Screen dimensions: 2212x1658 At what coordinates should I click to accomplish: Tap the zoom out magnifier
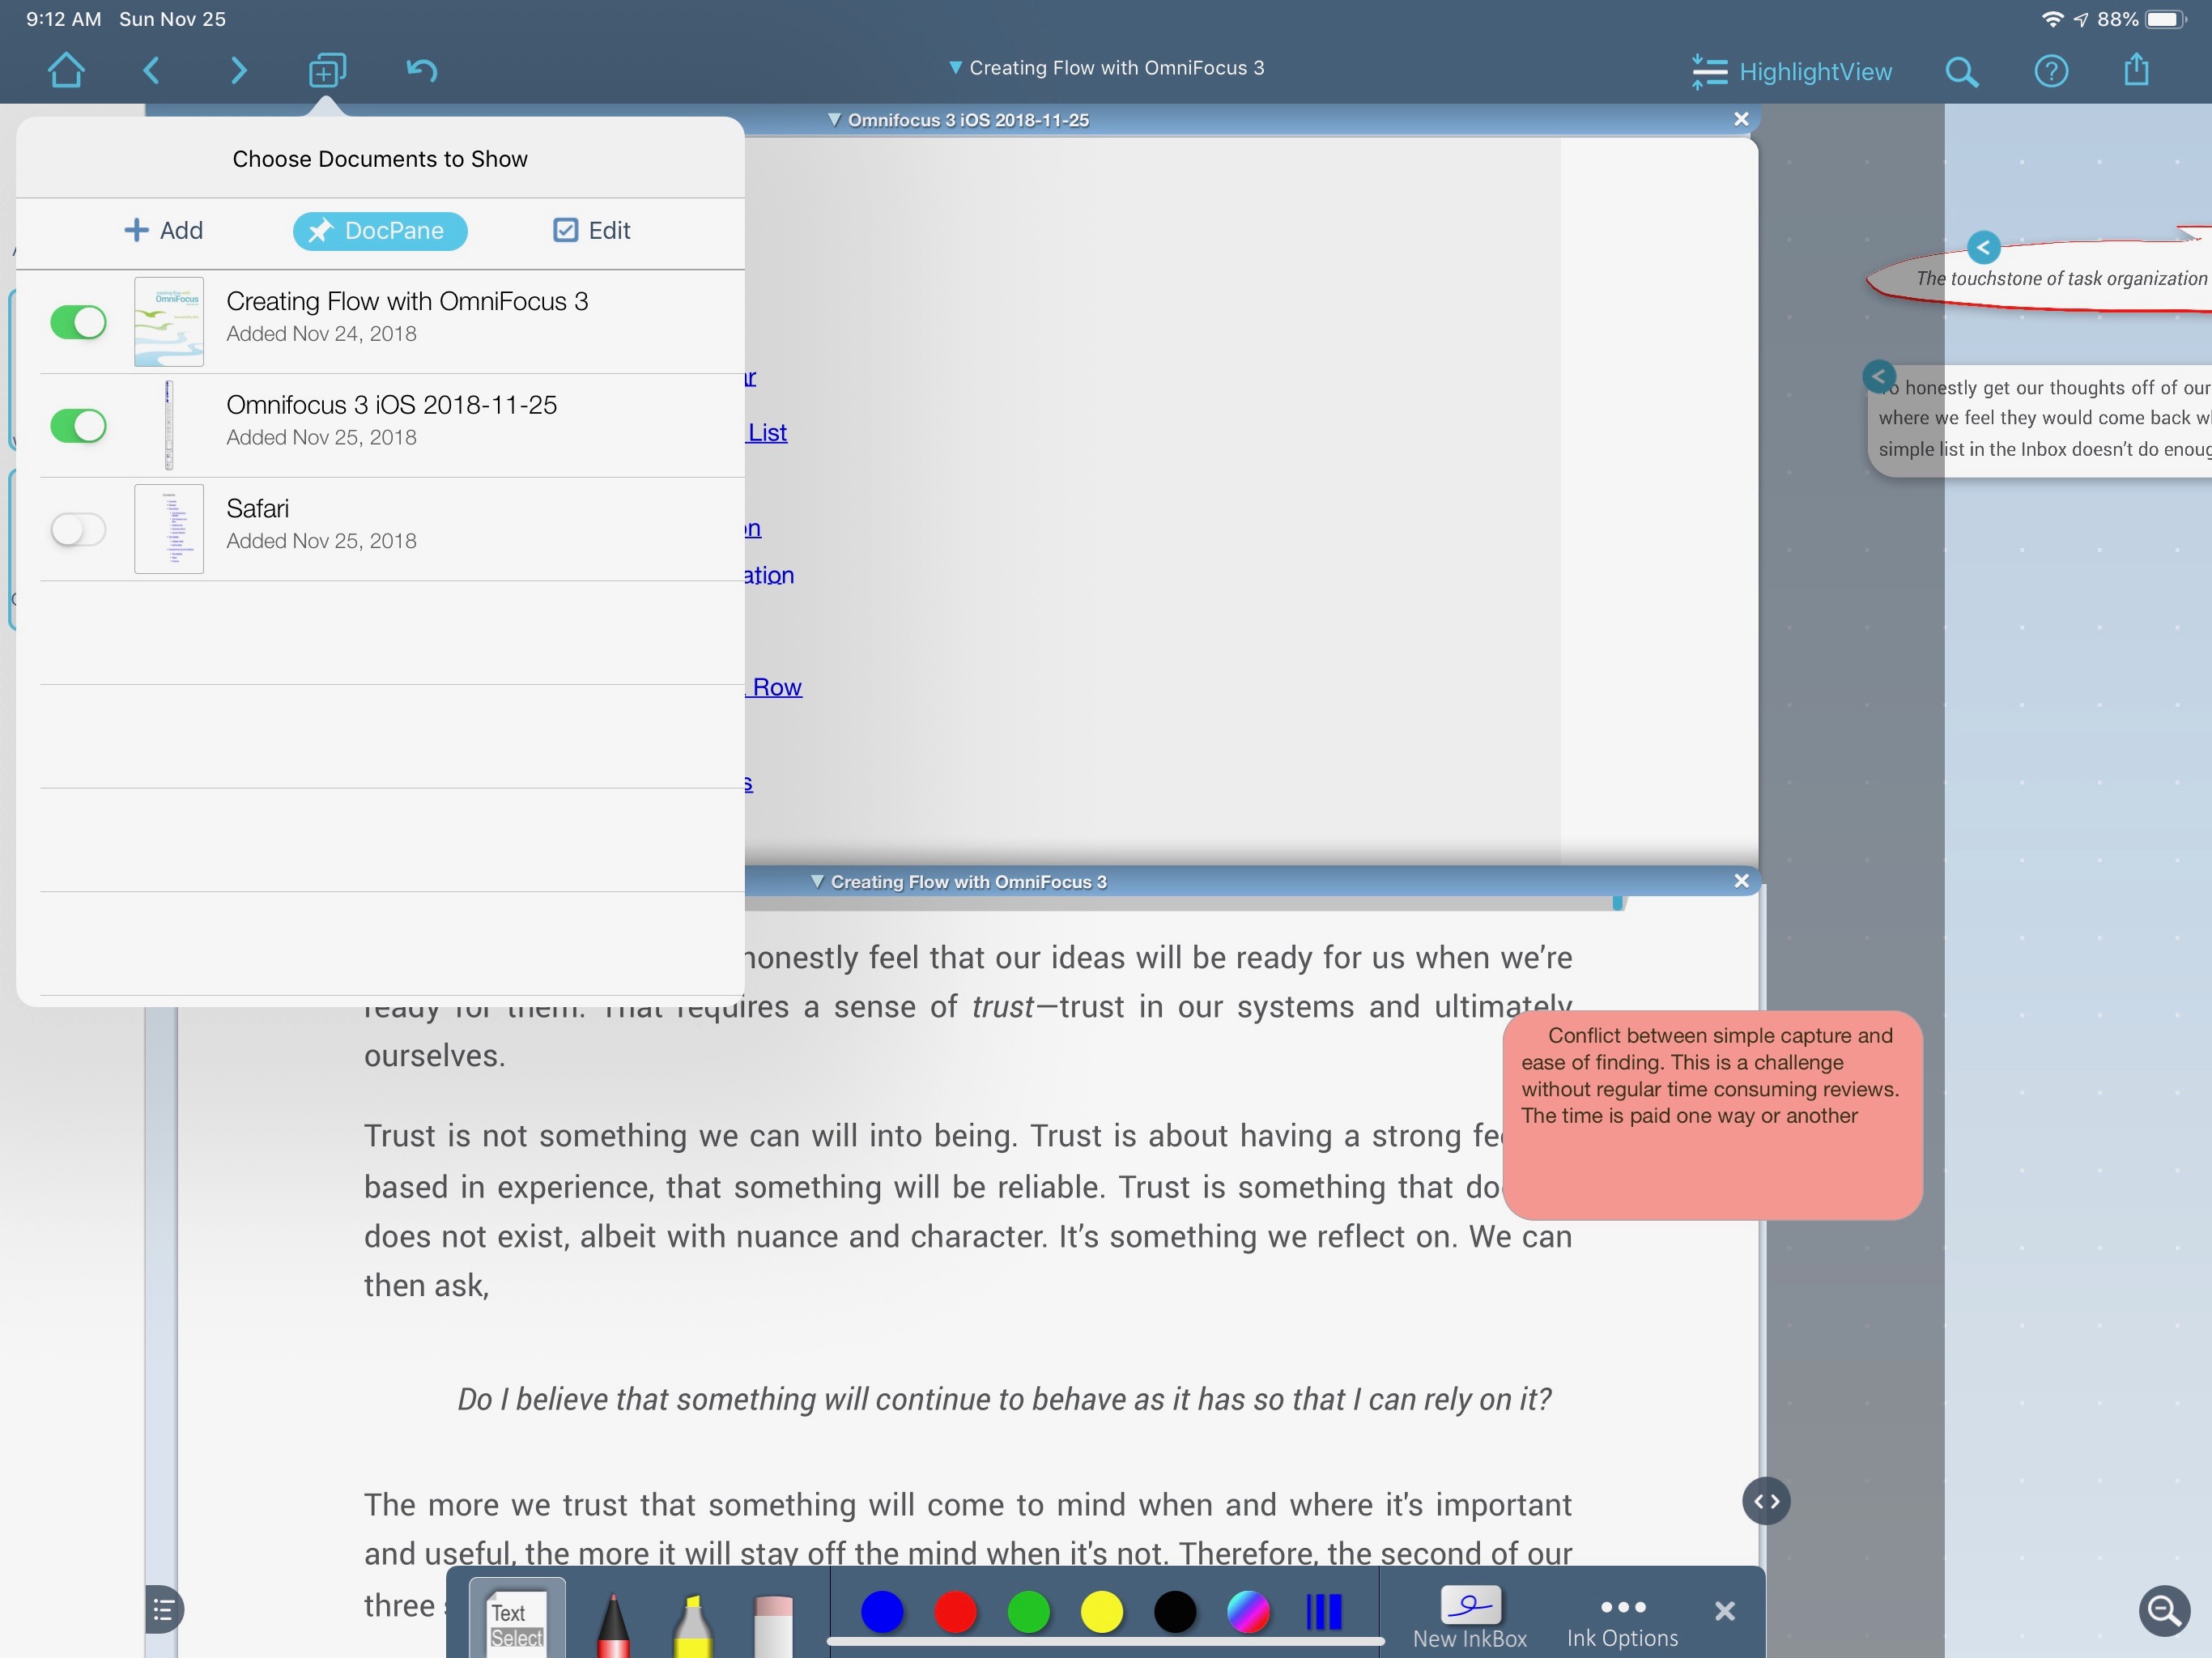2164,1611
